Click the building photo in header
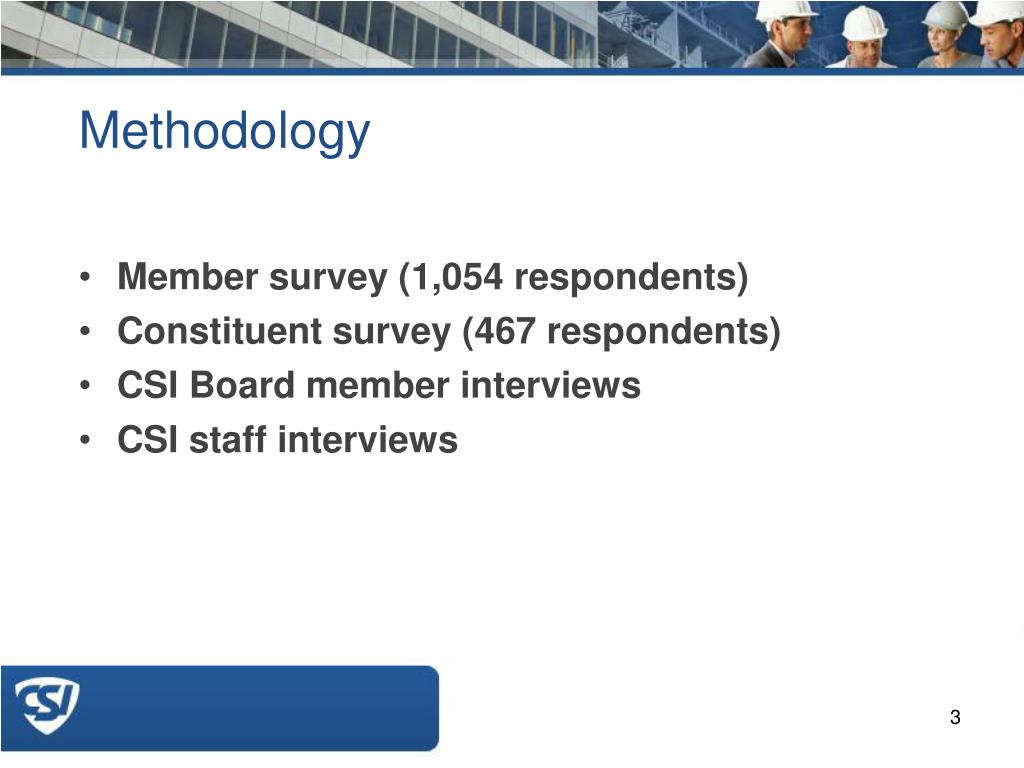Screen dimensions: 1024x768 pyautogui.click(x=298, y=34)
